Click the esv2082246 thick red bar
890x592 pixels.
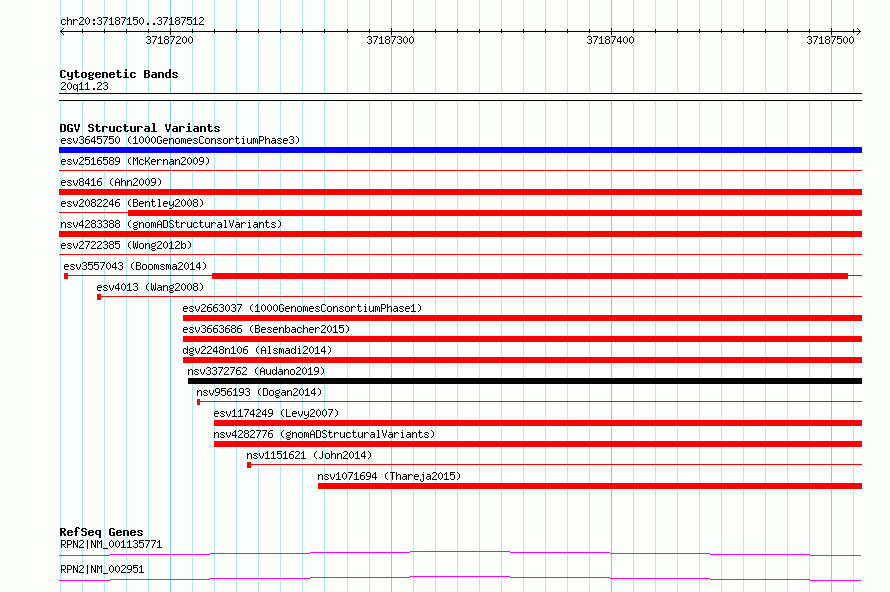[495, 213]
